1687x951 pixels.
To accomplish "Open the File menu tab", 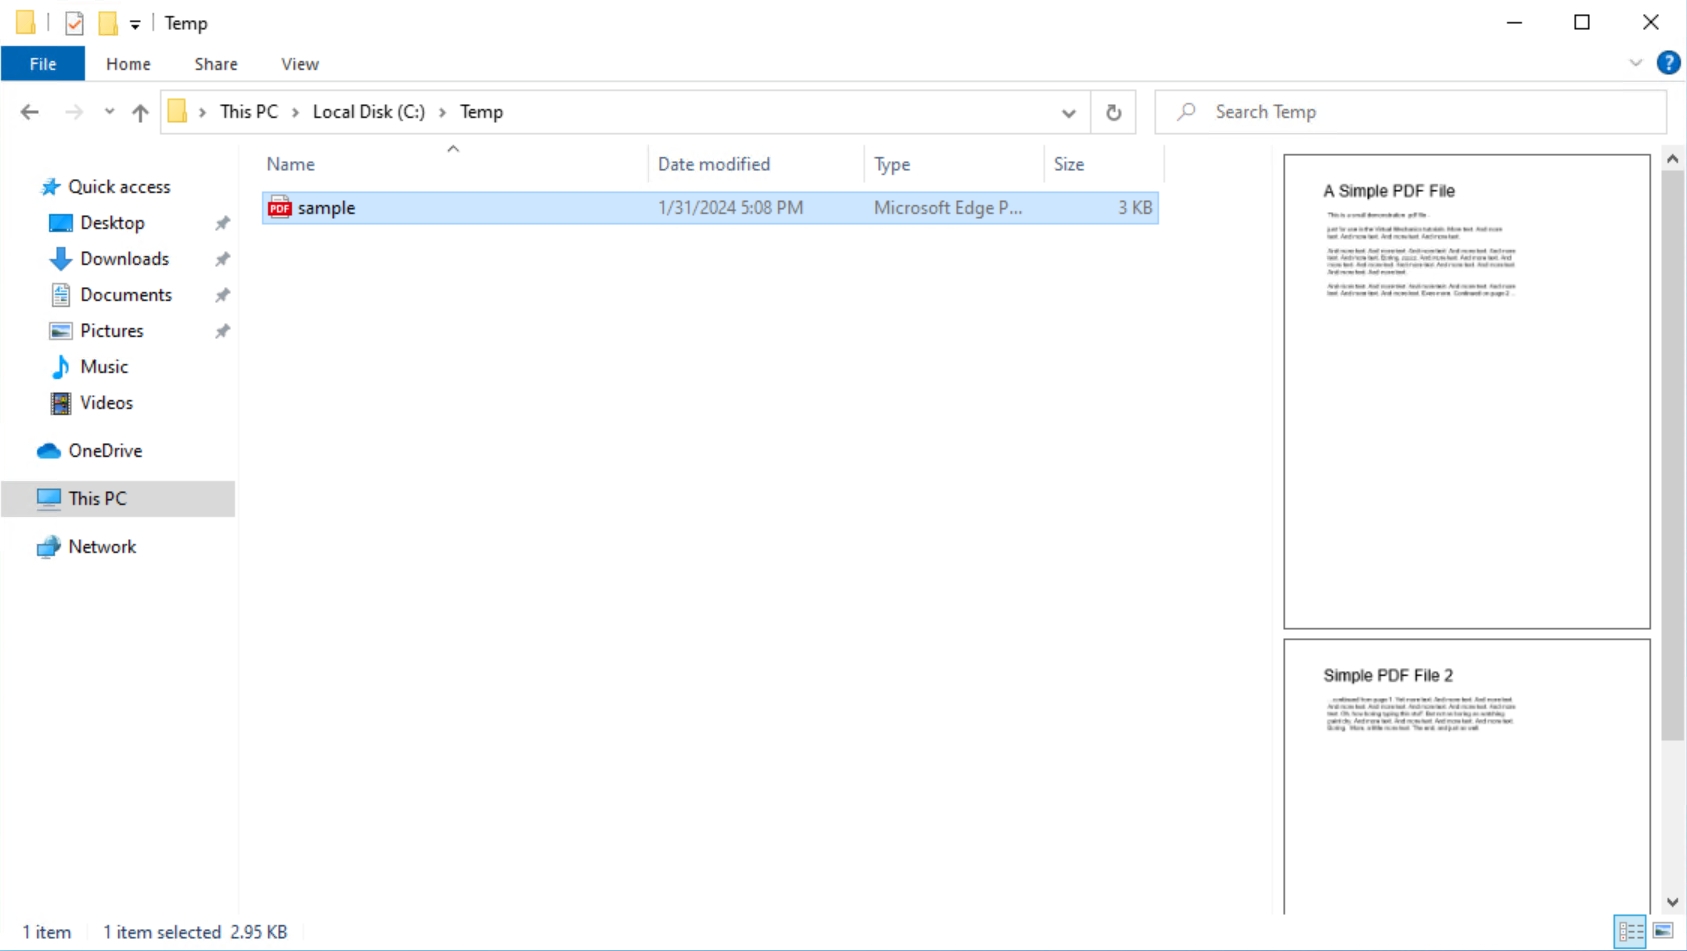I will pyautogui.click(x=43, y=64).
